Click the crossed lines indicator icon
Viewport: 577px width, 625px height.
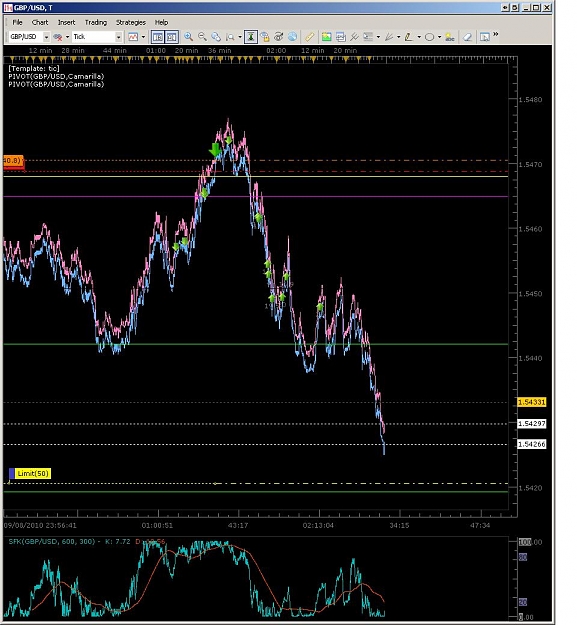pos(354,37)
